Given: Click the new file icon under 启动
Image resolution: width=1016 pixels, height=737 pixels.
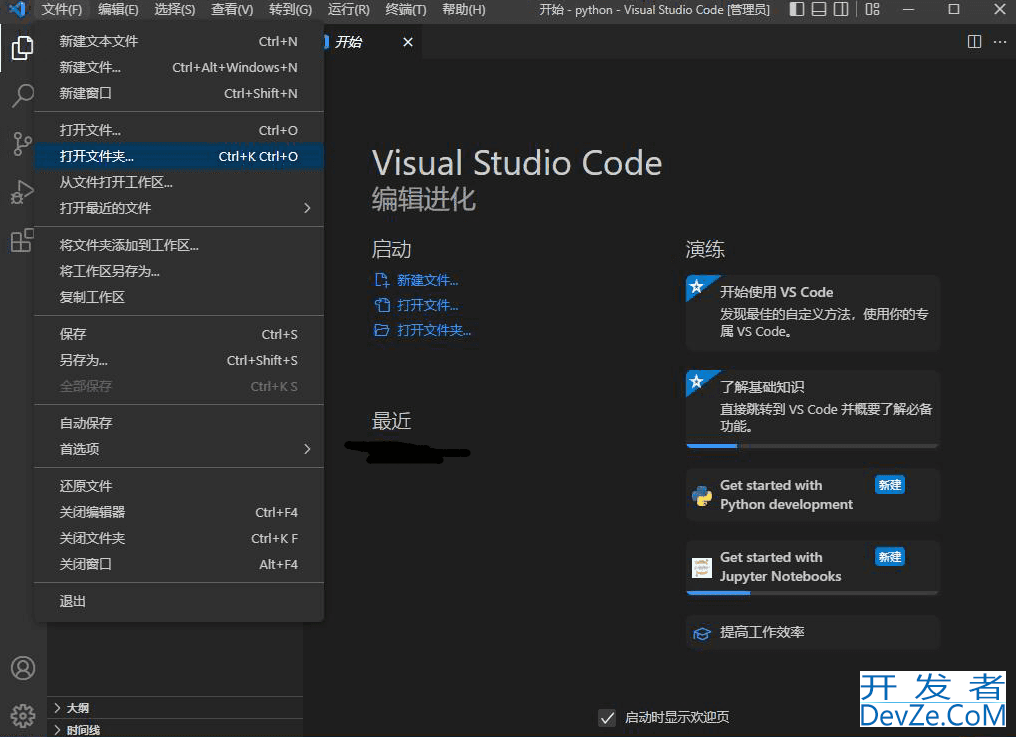Looking at the screenshot, I should [382, 280].
